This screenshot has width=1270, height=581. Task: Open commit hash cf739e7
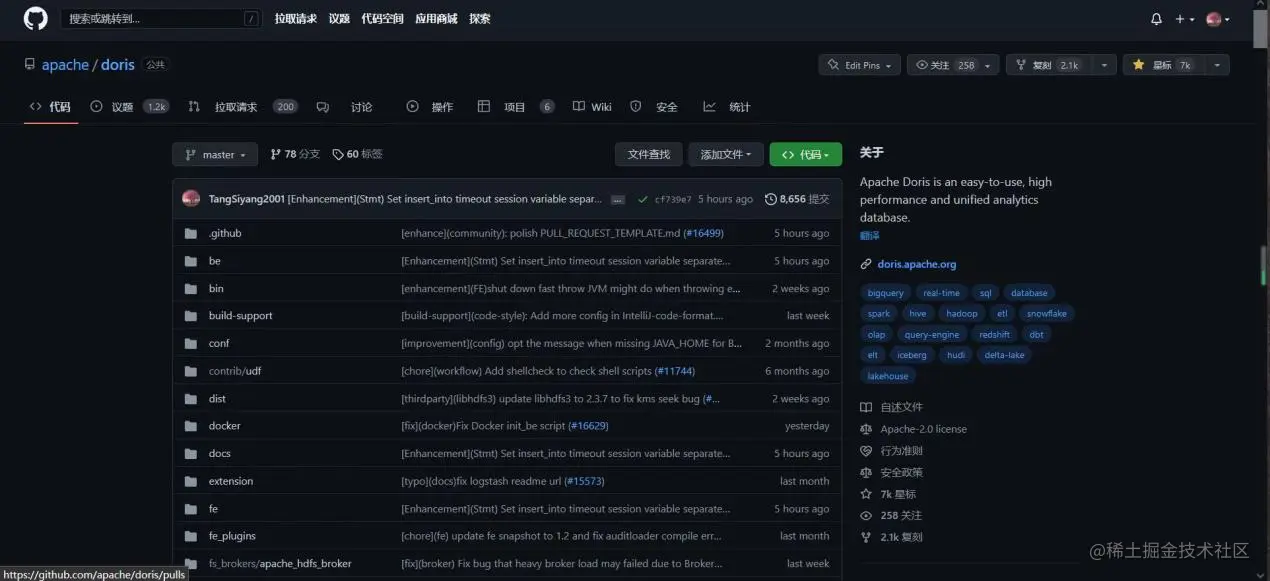(673, 199)
